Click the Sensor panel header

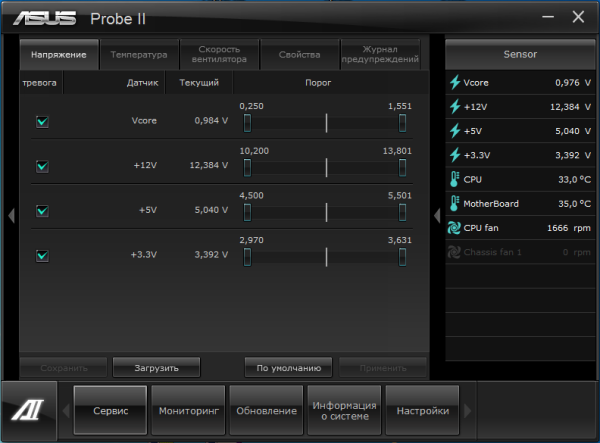(x=520, y=54)
